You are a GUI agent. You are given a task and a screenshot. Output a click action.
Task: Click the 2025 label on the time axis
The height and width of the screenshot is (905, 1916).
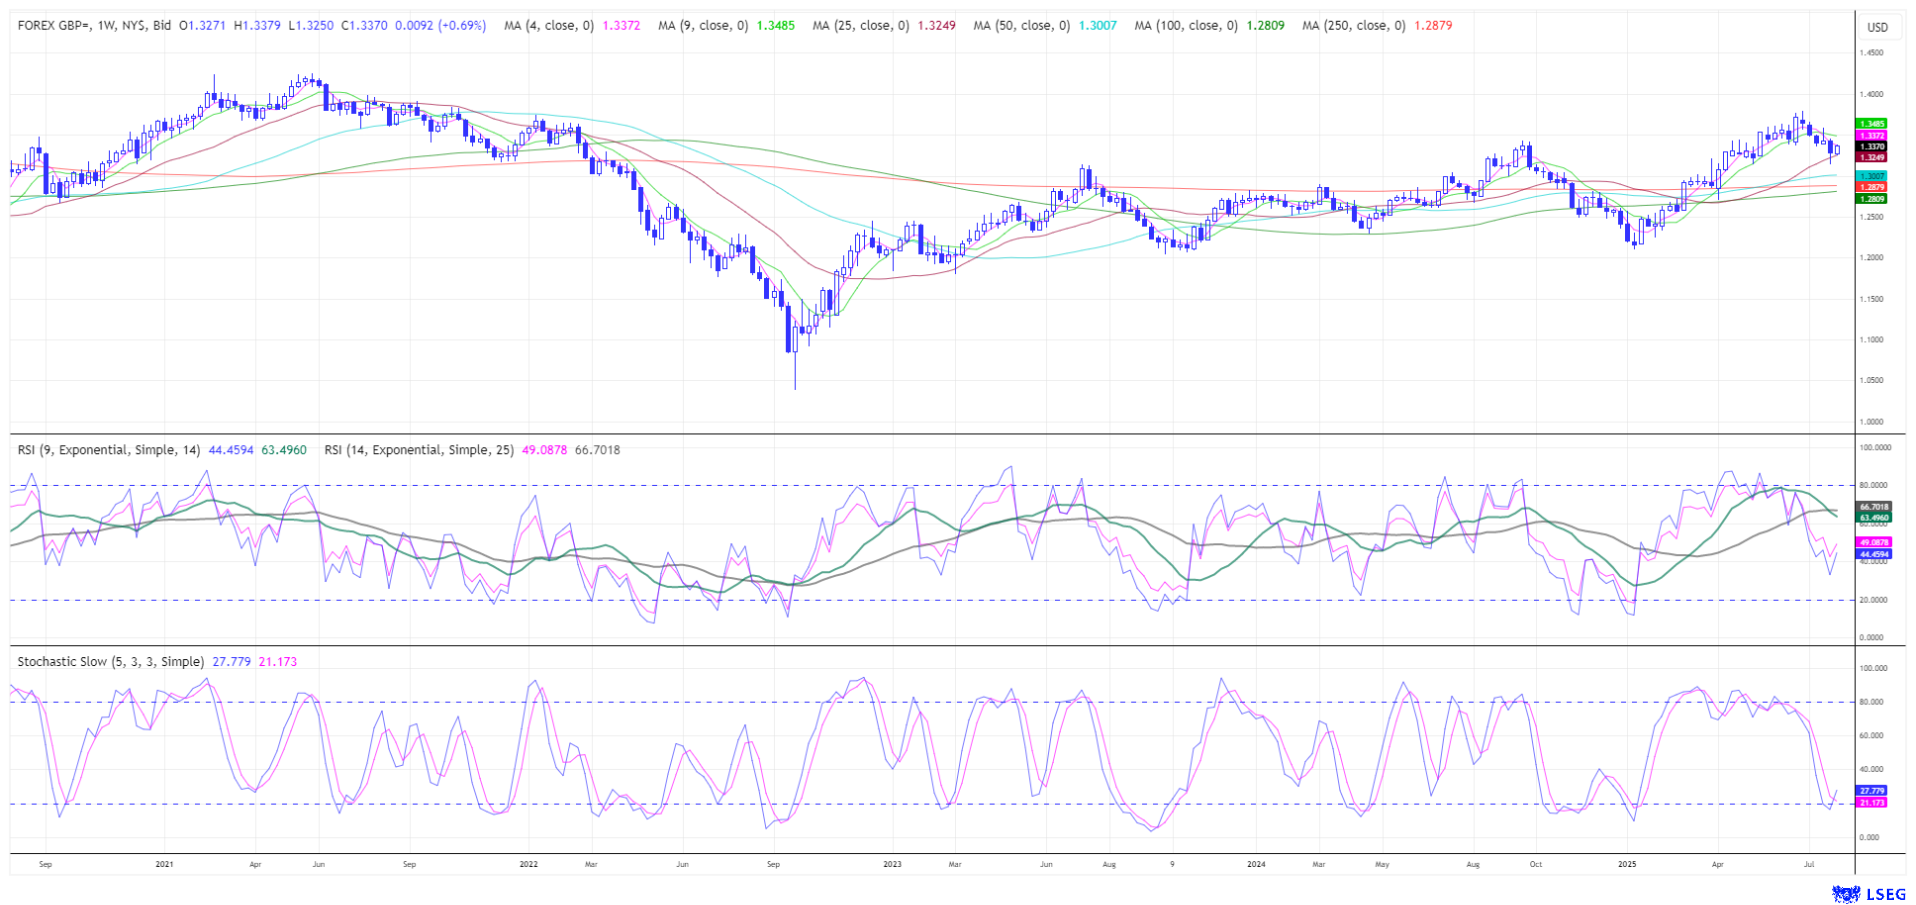click(x=1627, y=863)
